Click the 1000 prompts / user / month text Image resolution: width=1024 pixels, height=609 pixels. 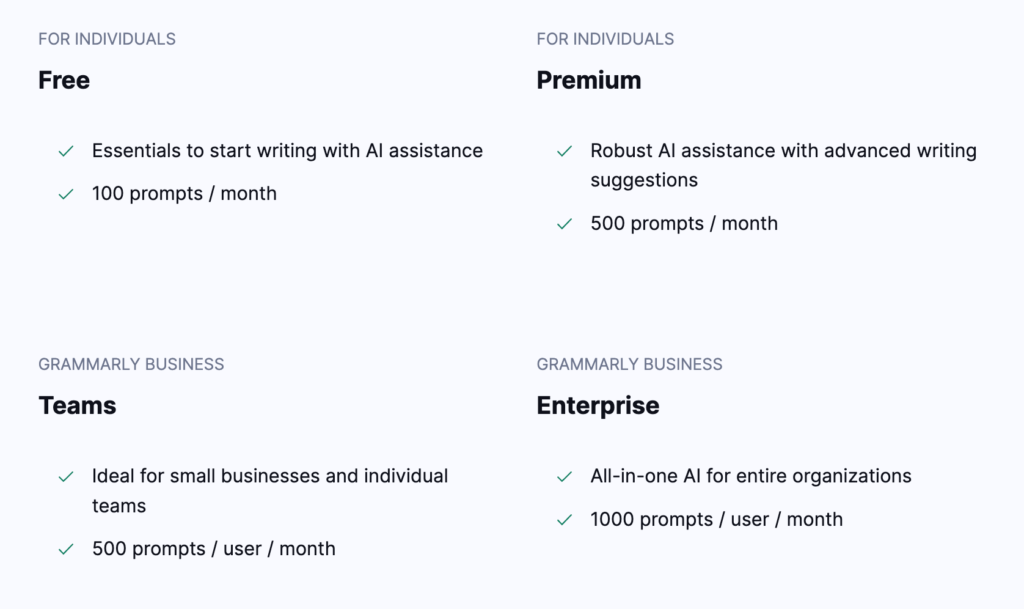tap(716, 520)
